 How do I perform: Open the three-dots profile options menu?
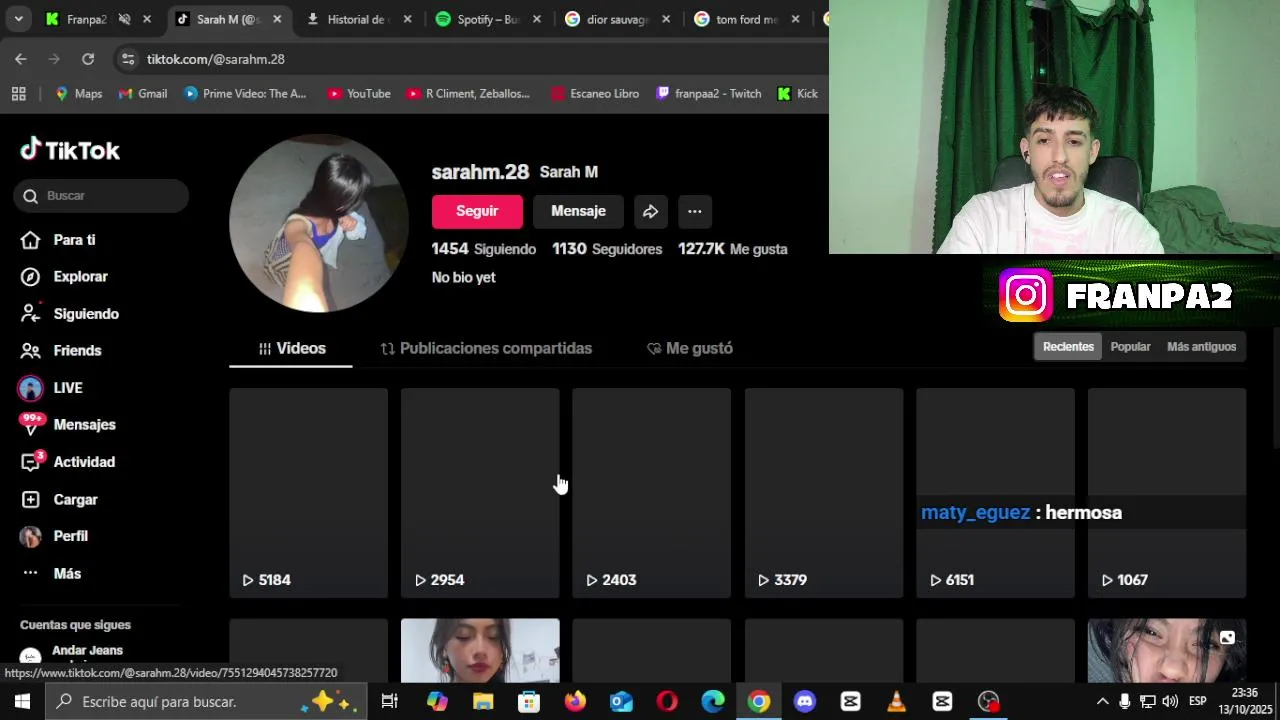694,211
